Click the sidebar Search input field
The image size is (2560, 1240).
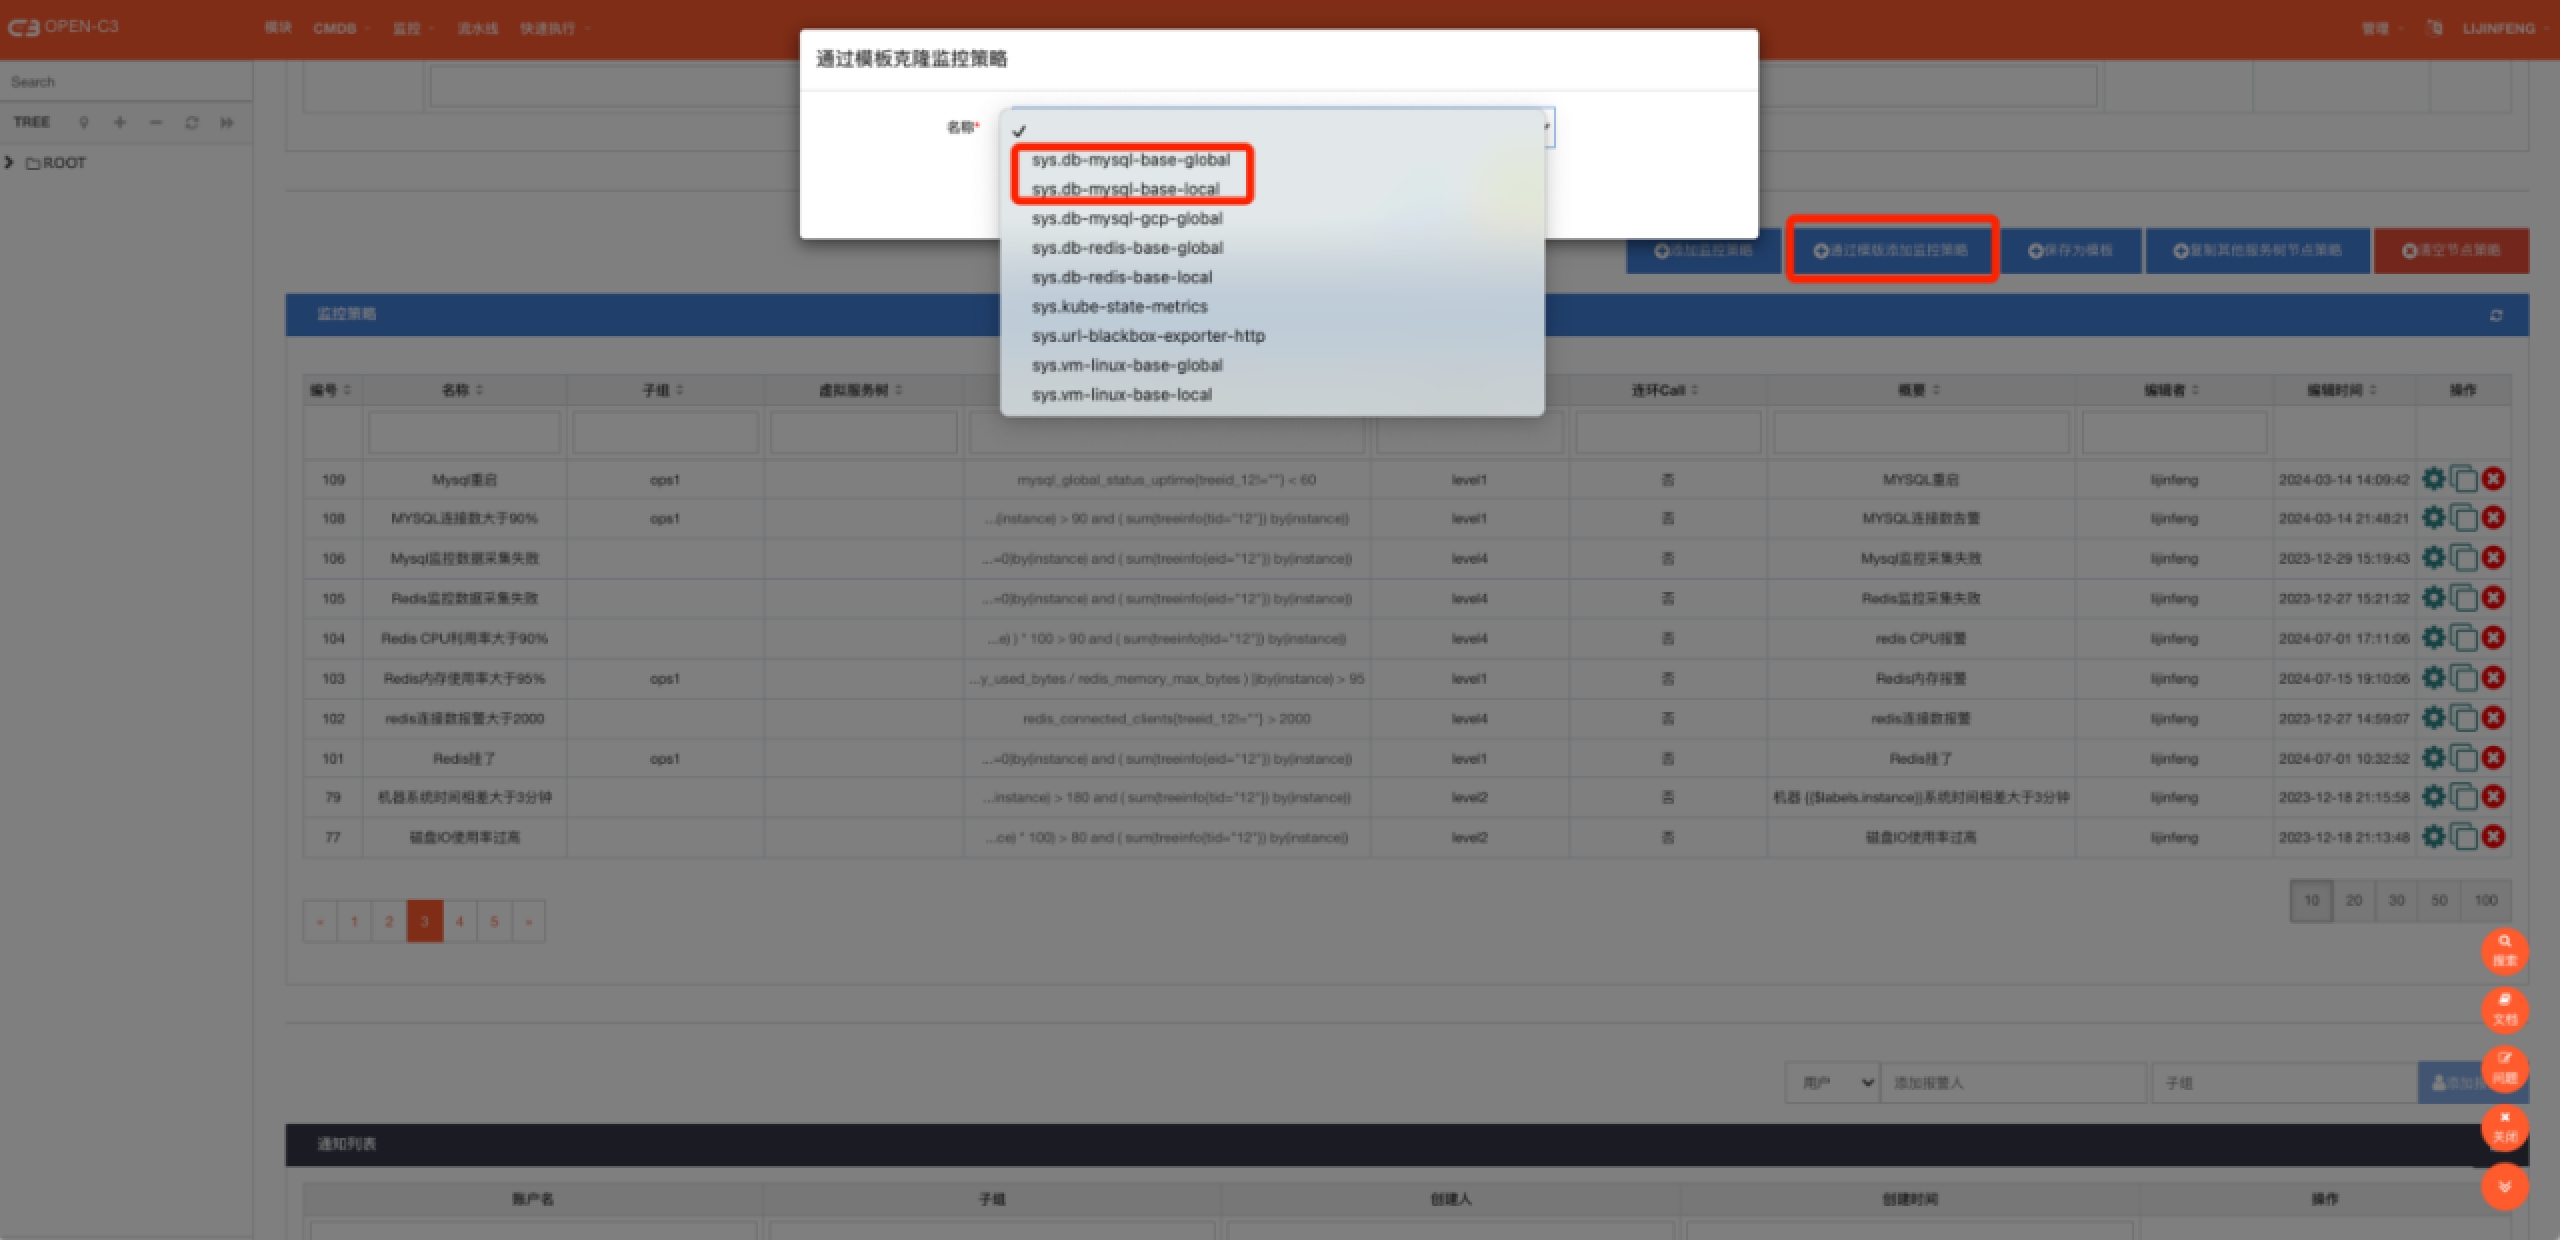125,82
